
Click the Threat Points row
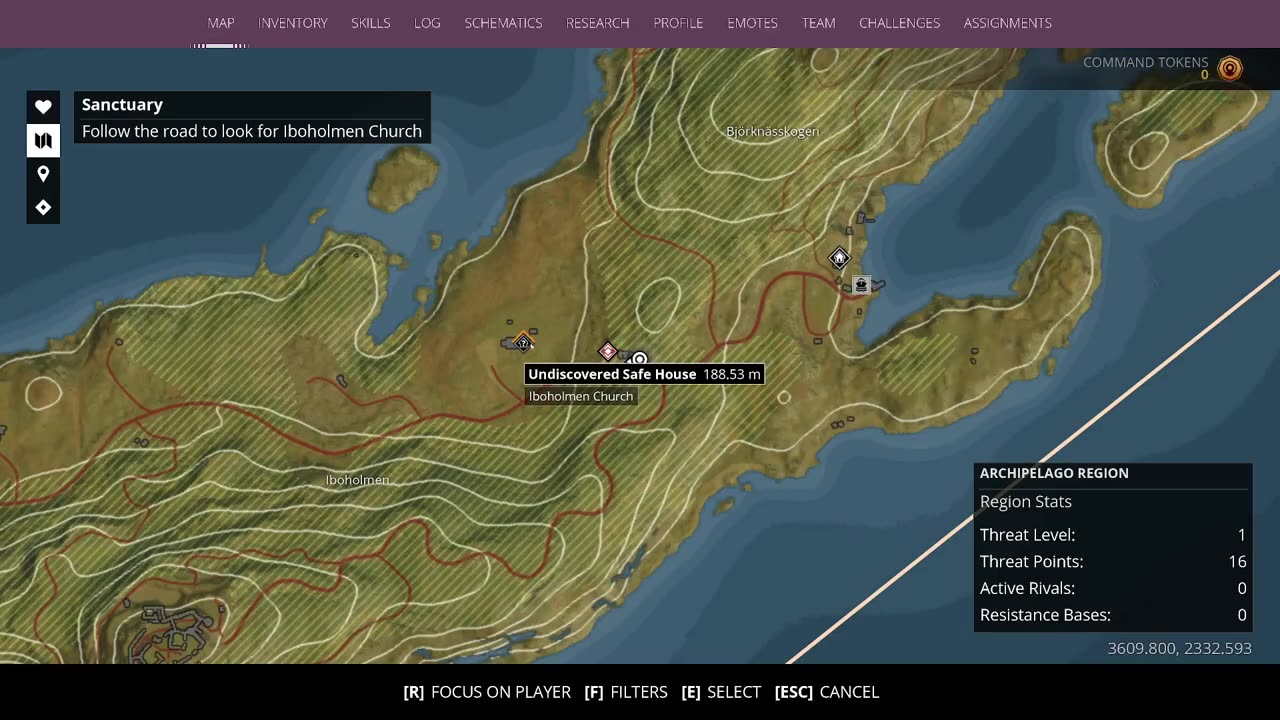click(1113, 562)
